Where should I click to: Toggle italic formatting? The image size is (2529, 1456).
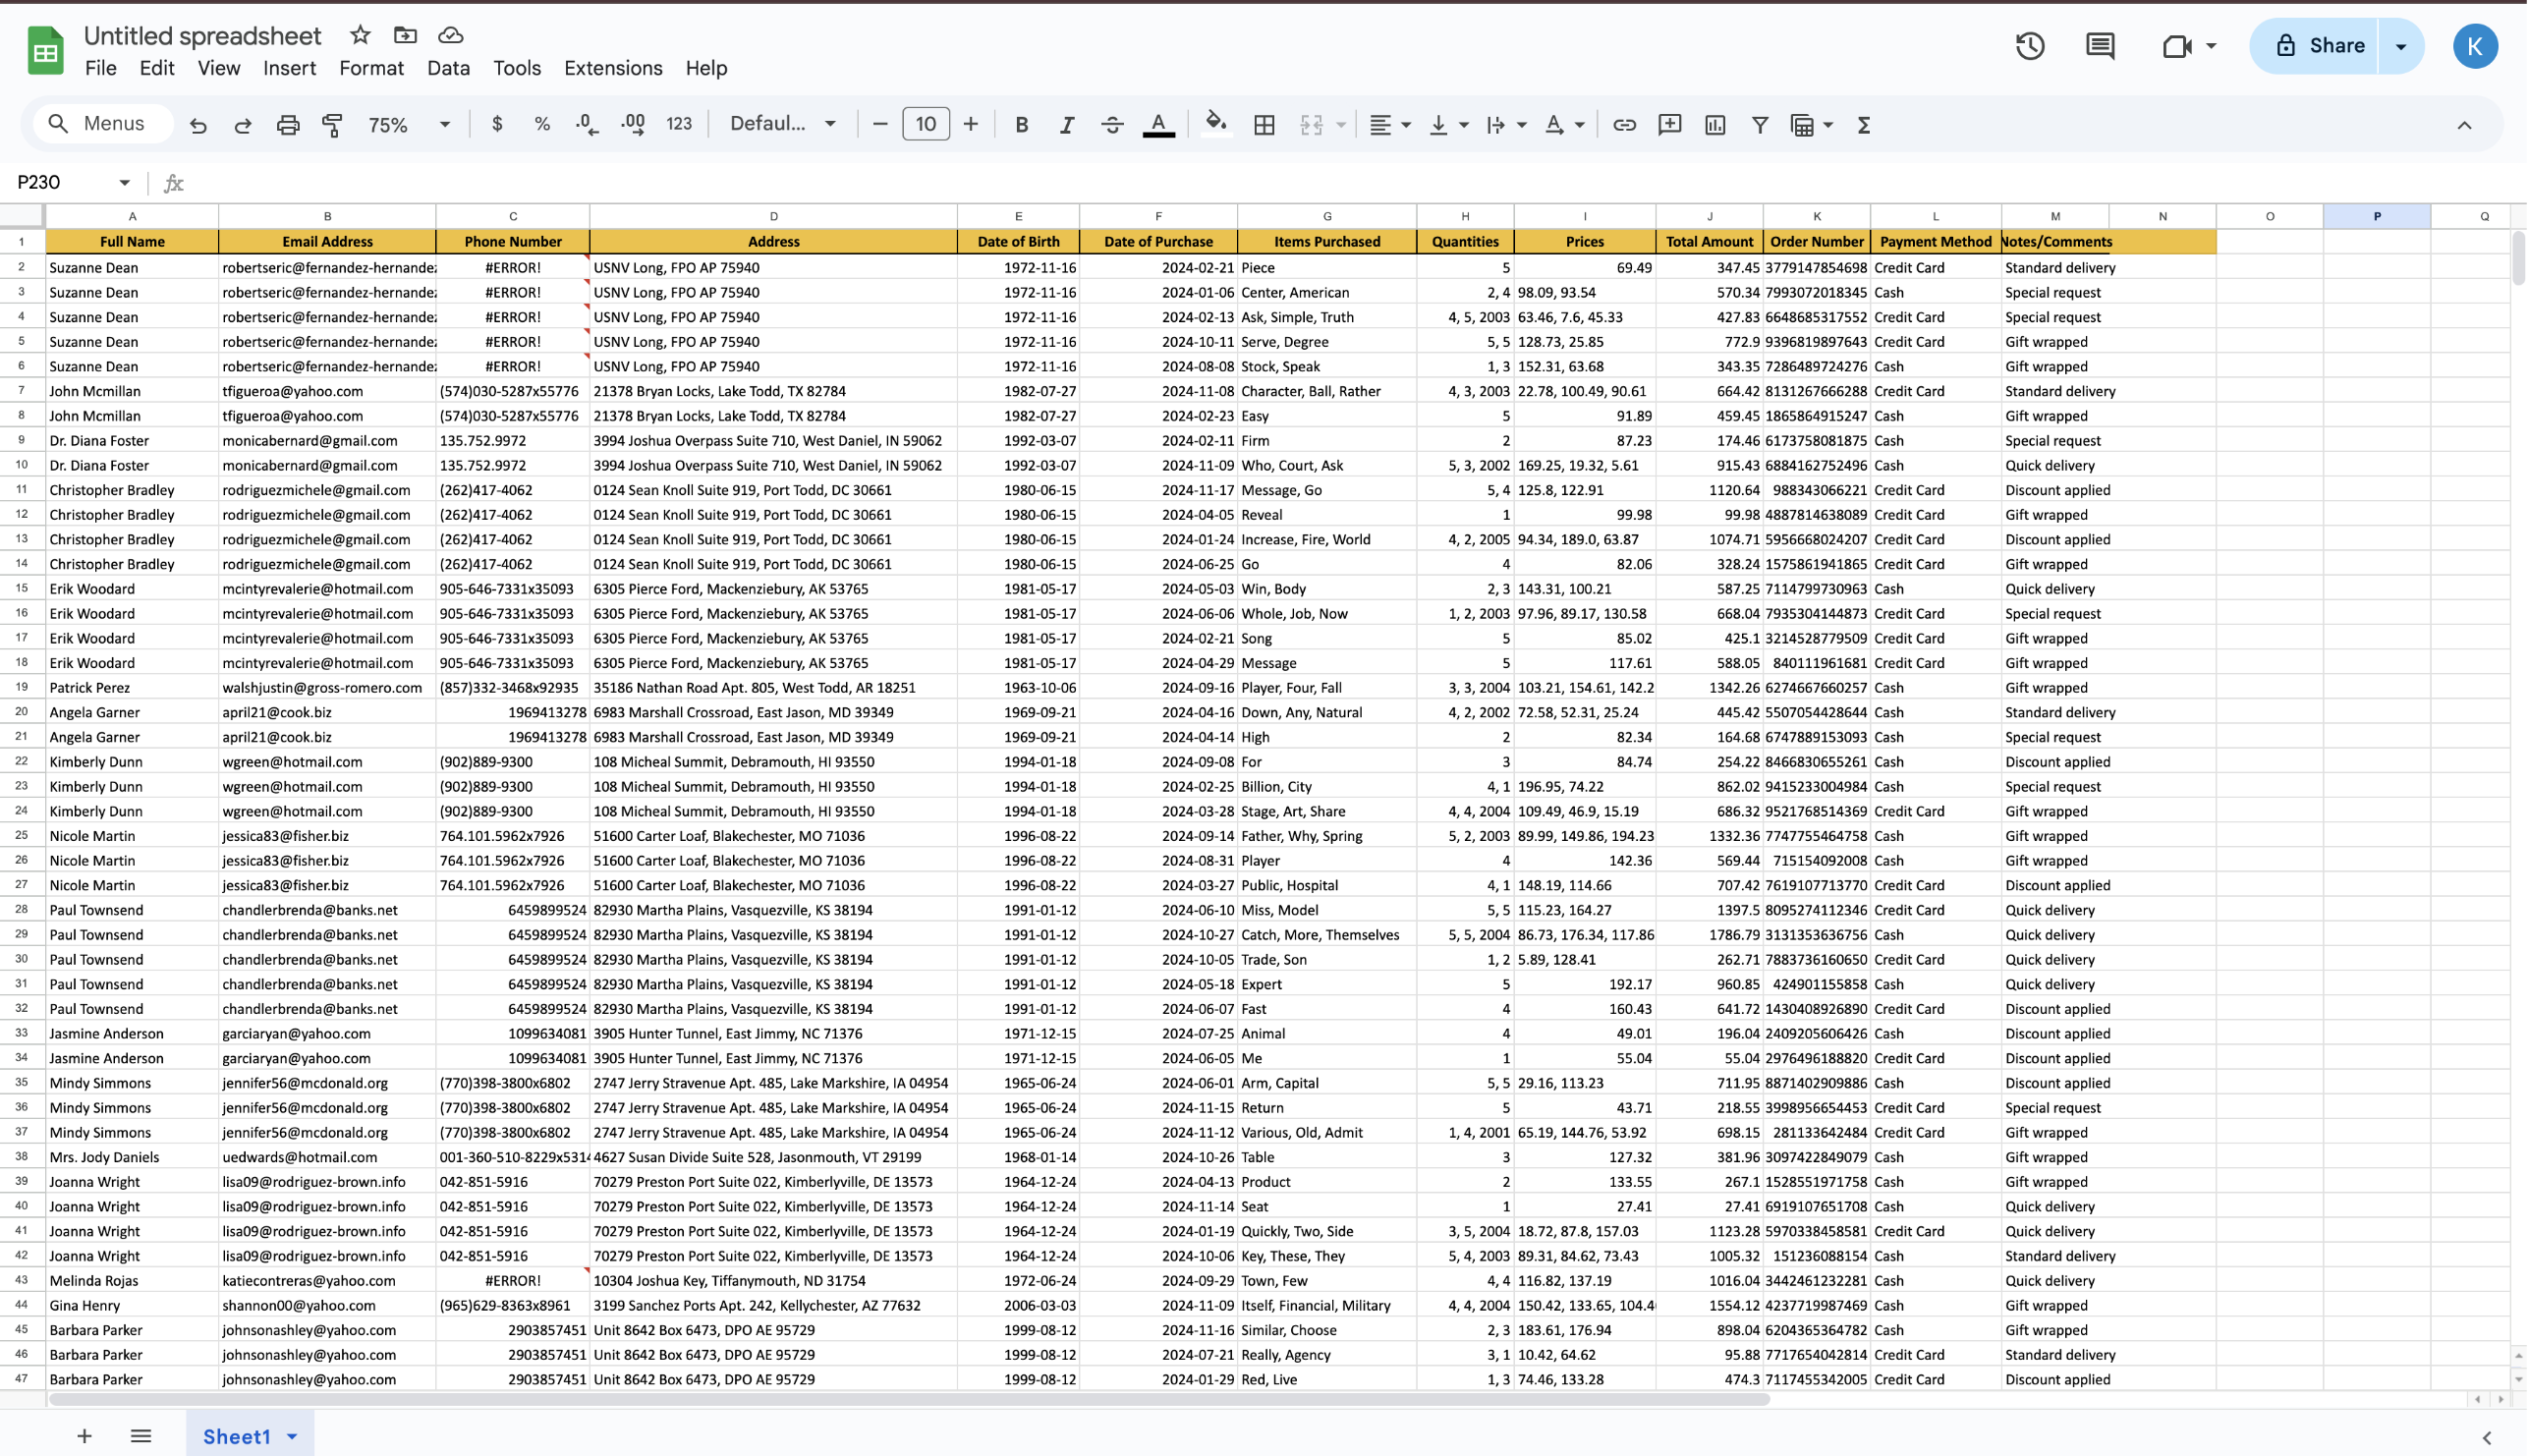(1067, 124)
